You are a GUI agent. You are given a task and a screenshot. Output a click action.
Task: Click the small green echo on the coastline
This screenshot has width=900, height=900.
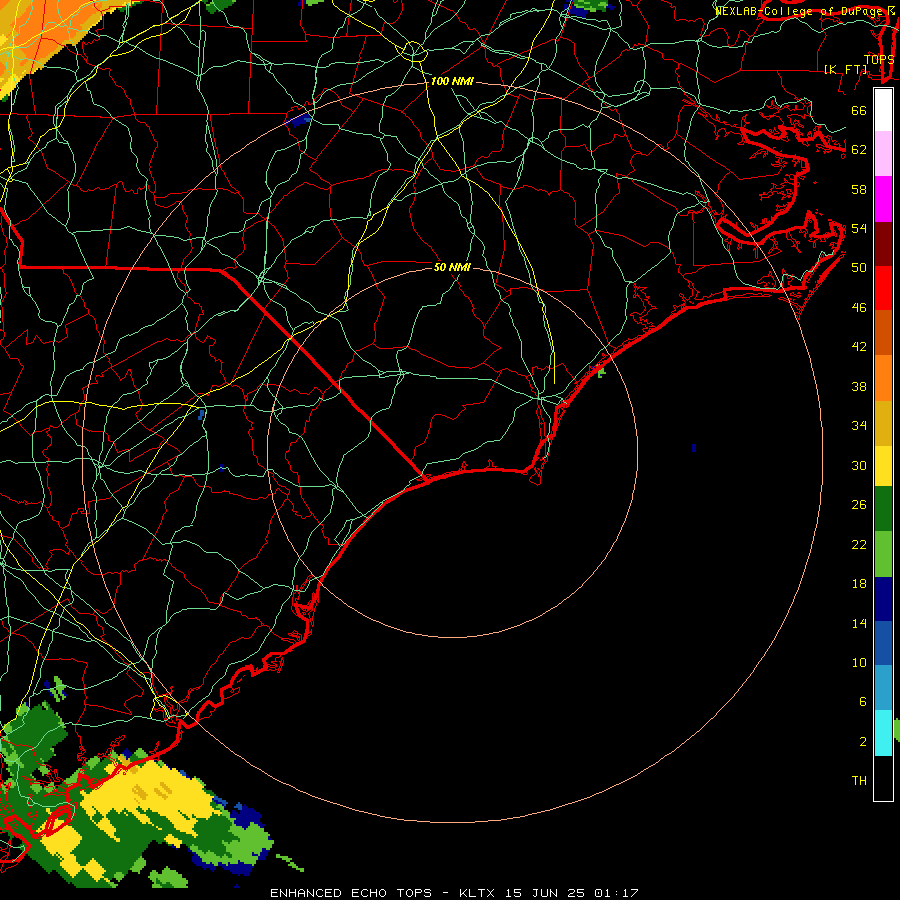[601, 372]
